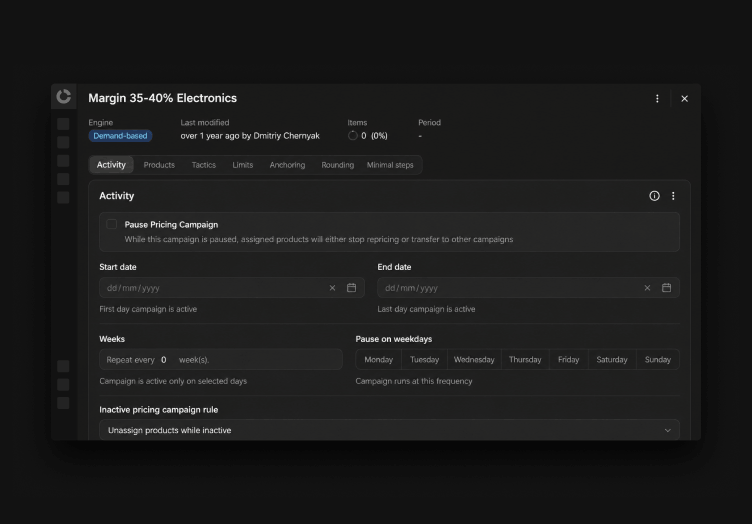752x524 pixels.
Task: Click the app logo in sidebar
Action: click(63, 96)
